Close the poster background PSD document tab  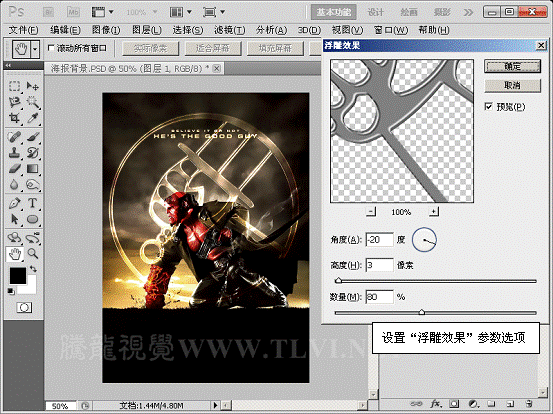click(x=217, y=68)
